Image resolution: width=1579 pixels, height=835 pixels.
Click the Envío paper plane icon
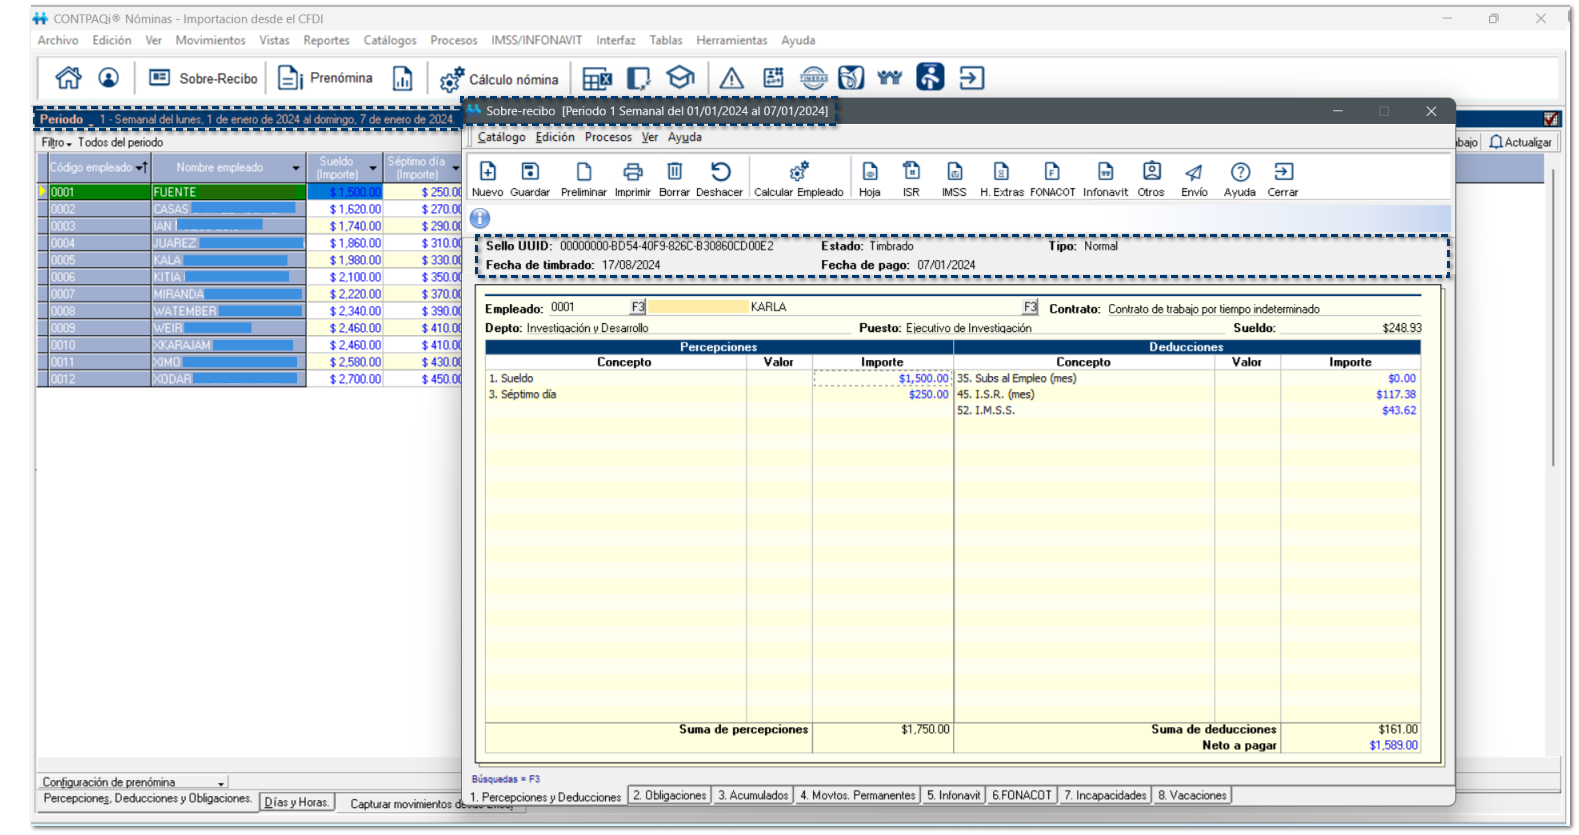pos(1193,173)
